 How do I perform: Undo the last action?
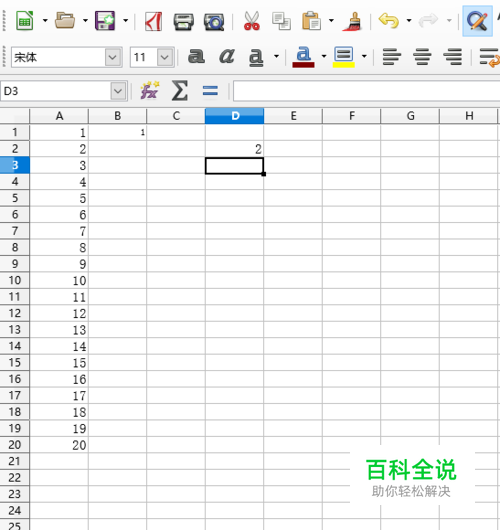(x=388, y=21)
